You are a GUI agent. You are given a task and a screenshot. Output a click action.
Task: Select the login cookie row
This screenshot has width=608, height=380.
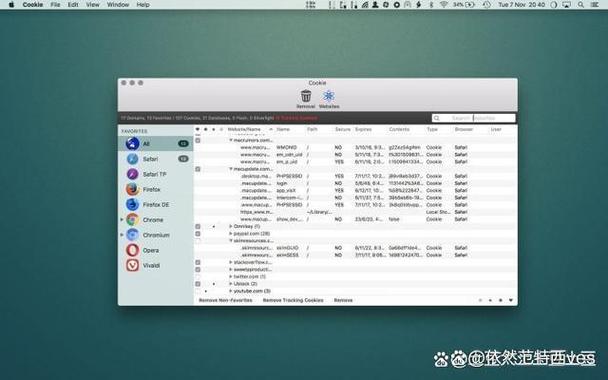pos(355,183)
